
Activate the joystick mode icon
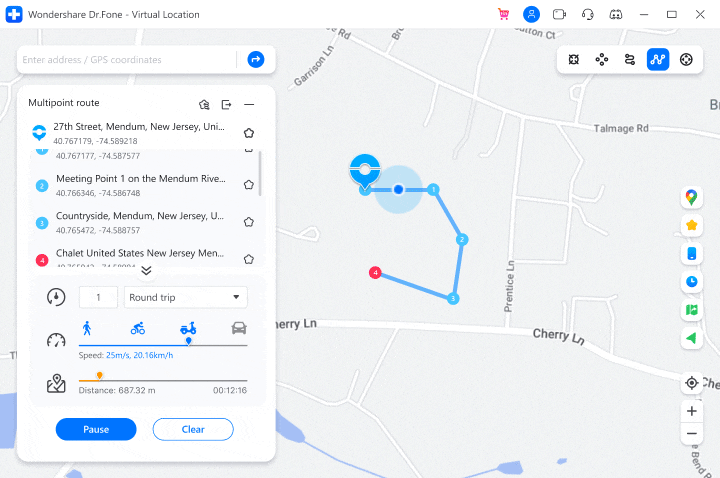(x=686, y=60)
